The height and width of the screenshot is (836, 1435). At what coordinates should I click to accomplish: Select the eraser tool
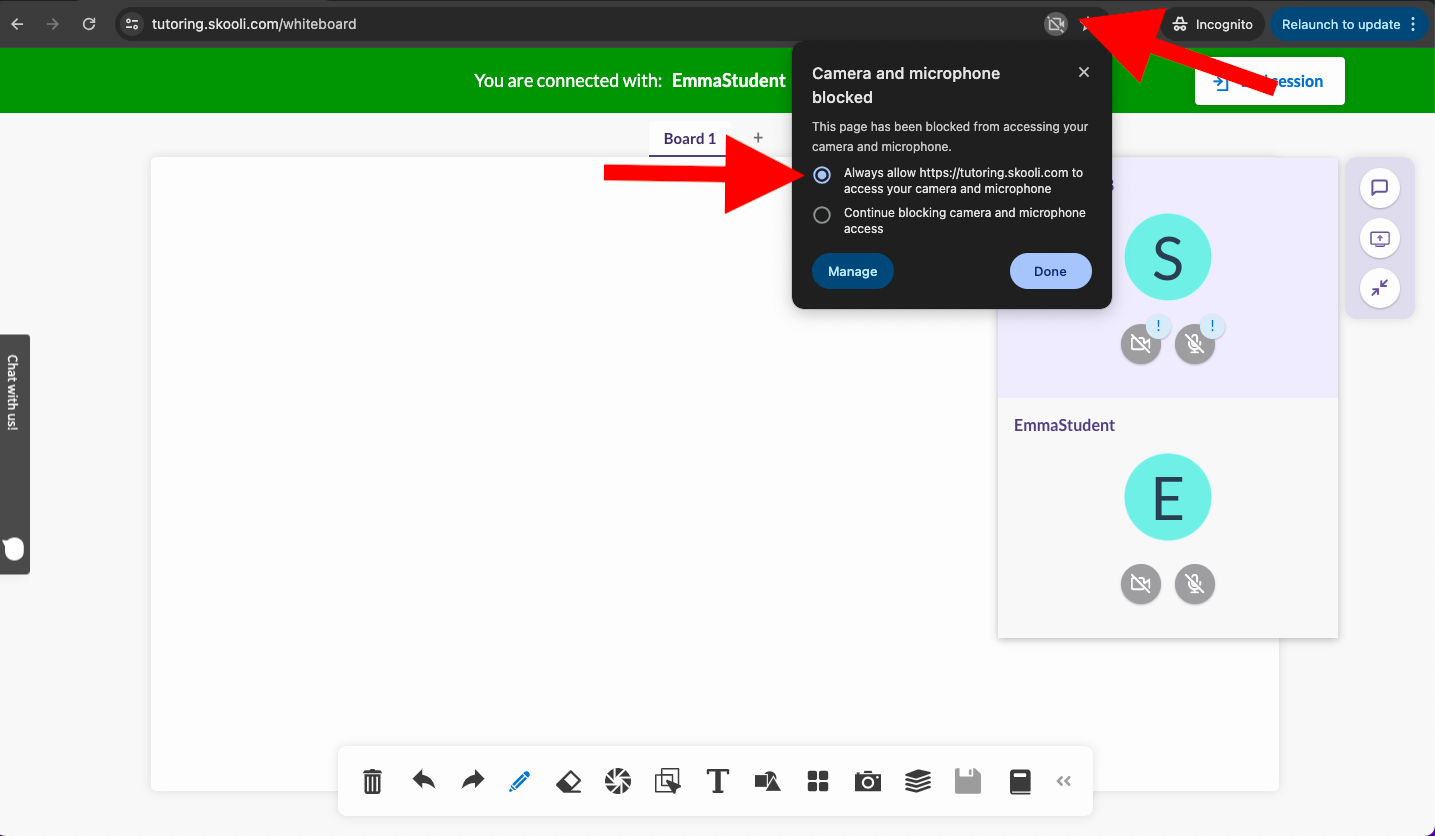click(x=568, y=781)
